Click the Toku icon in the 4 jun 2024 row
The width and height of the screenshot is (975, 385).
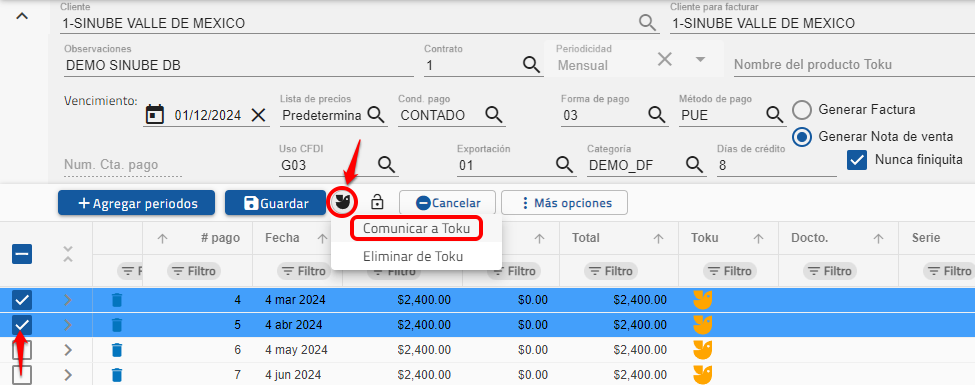pos(703,374)
